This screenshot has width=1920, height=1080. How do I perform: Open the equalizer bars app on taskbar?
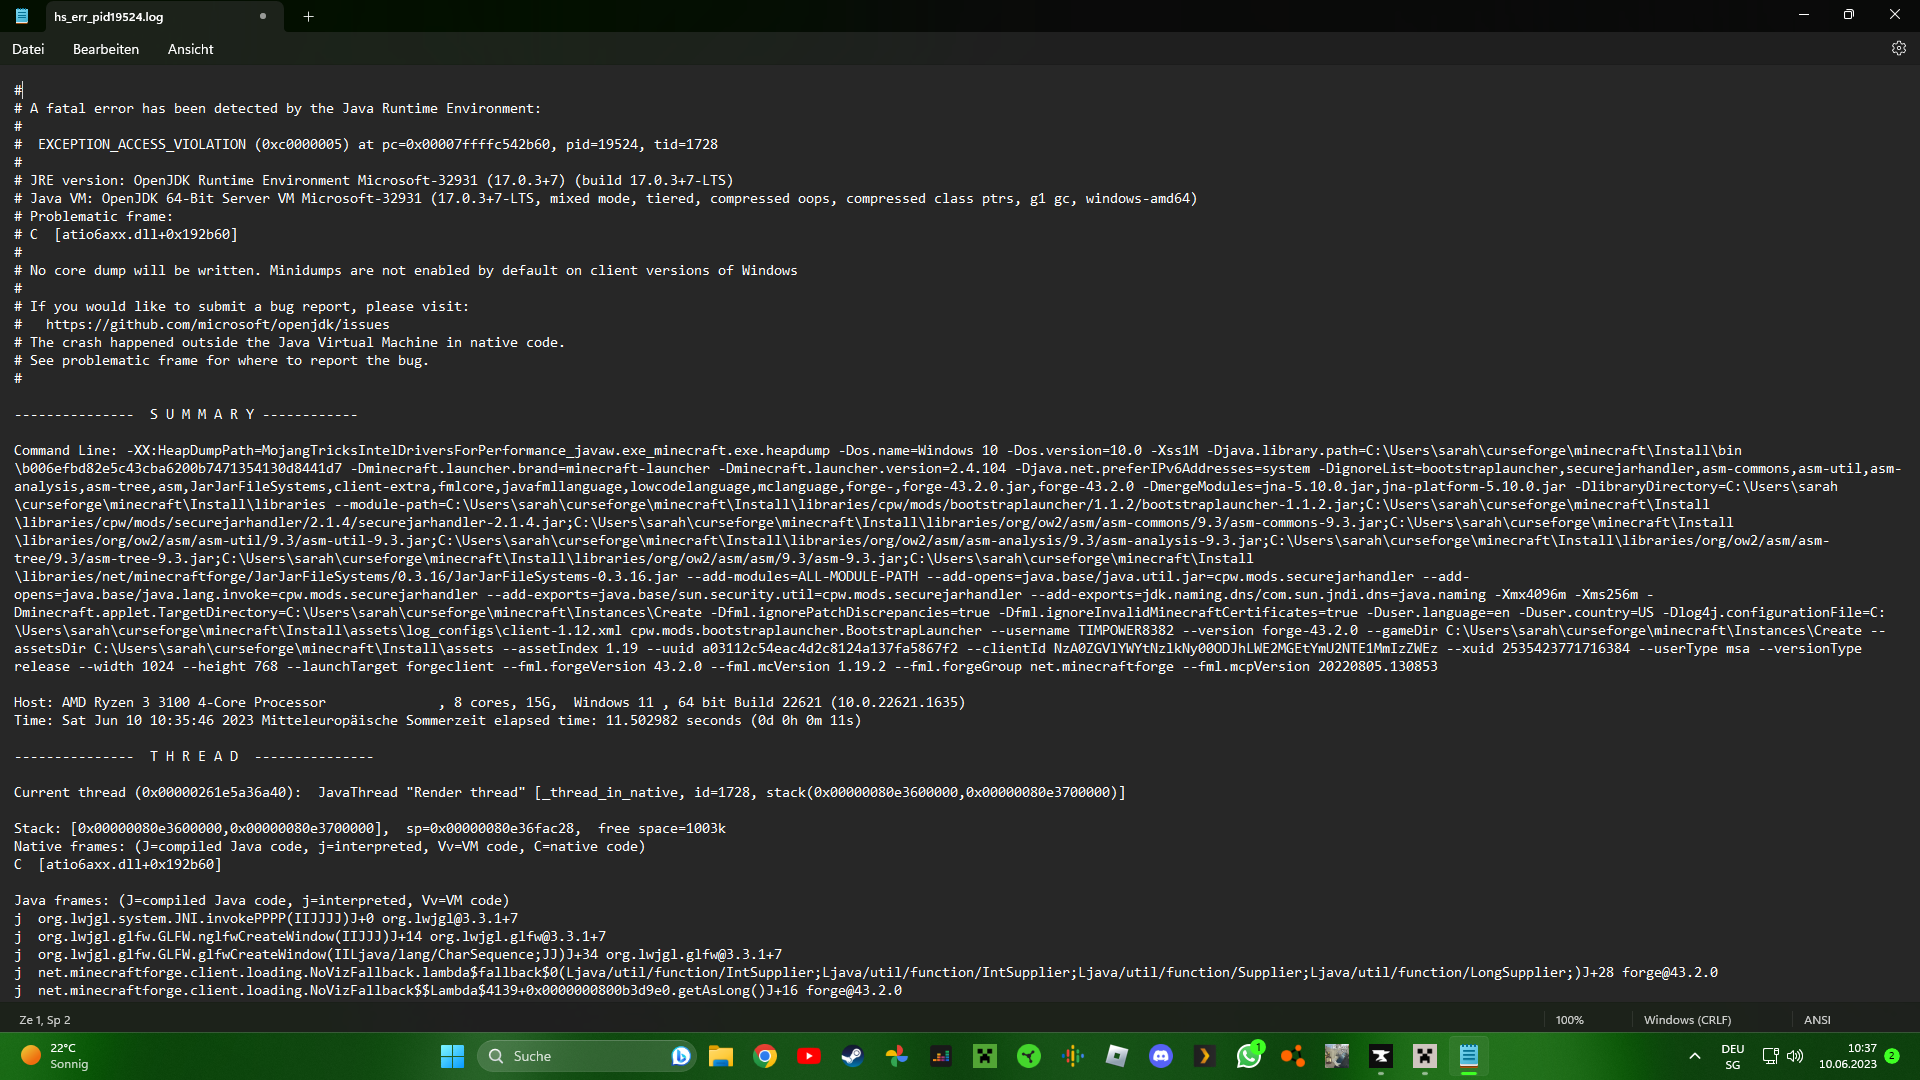pos(941,1056)
